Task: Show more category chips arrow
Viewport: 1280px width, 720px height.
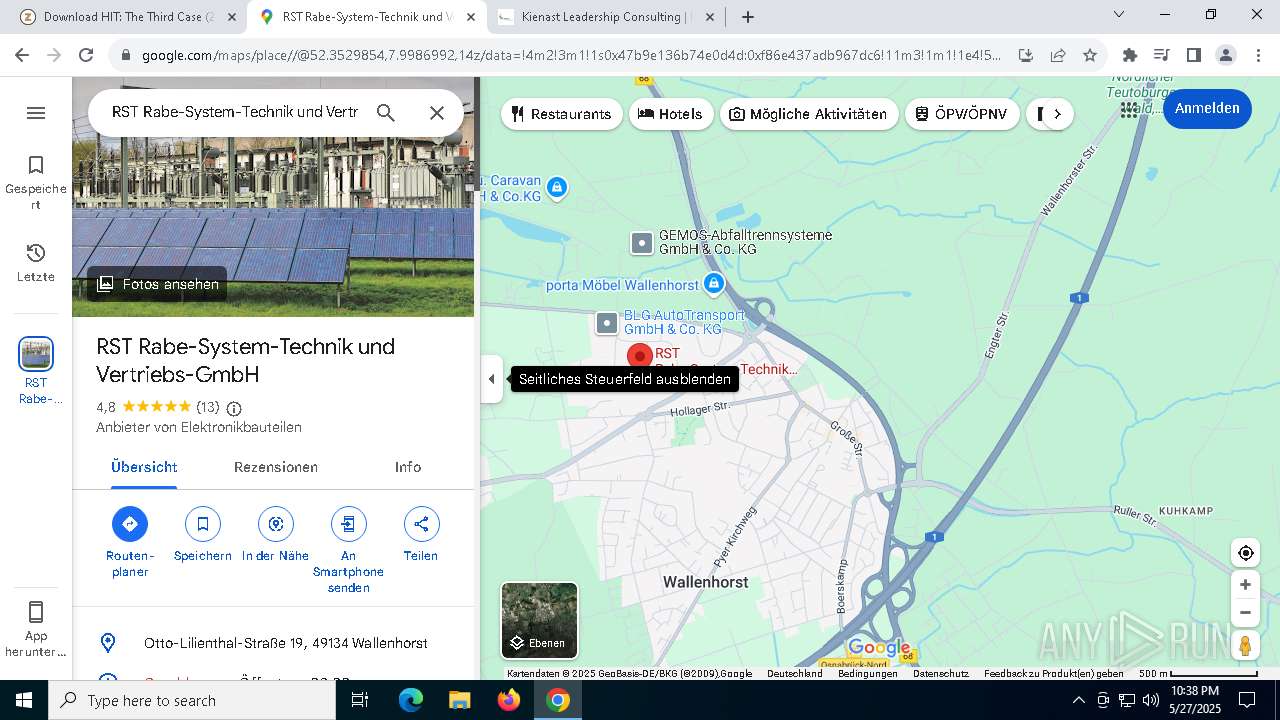Action: 1057,114
